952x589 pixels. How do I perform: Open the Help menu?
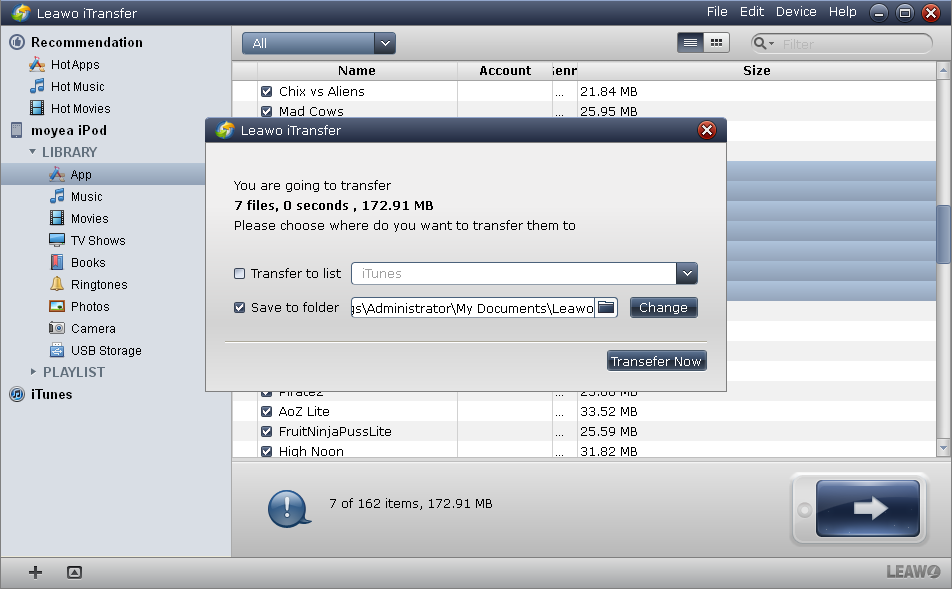(843, 12)
